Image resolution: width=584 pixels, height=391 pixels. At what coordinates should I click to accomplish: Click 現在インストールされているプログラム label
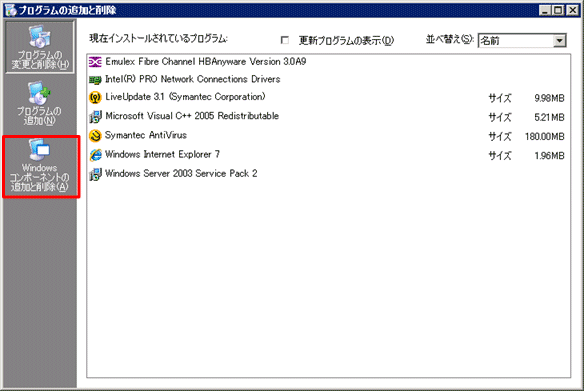[158, 39]
